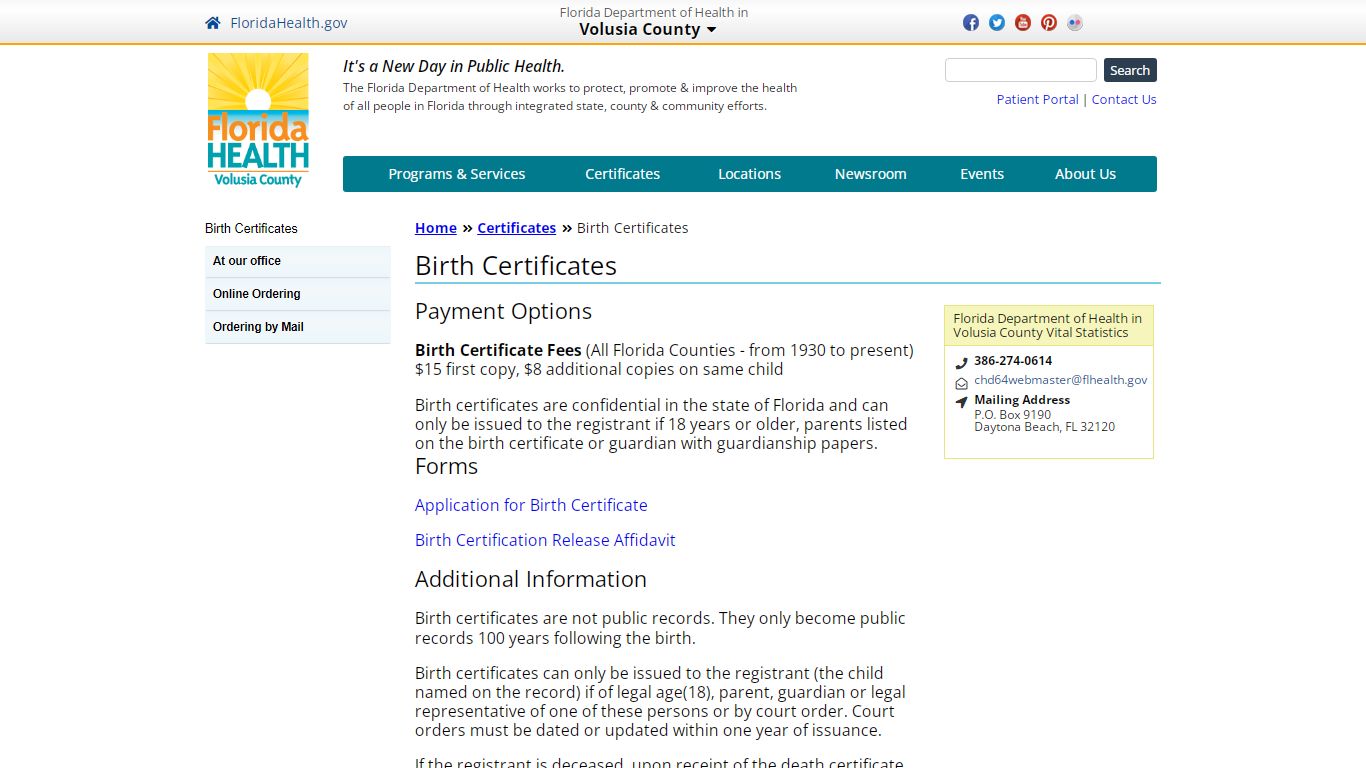
Task: Click the location arrow icon by Mailing Address
Action: [961, 402]
